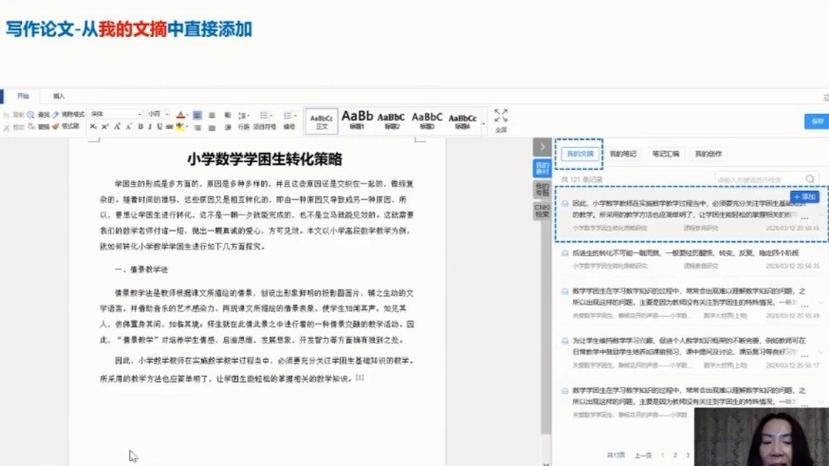Click the yellow text highlight icon
The height and width of the screenshot is (466, 829).
[x=180, y=127]
